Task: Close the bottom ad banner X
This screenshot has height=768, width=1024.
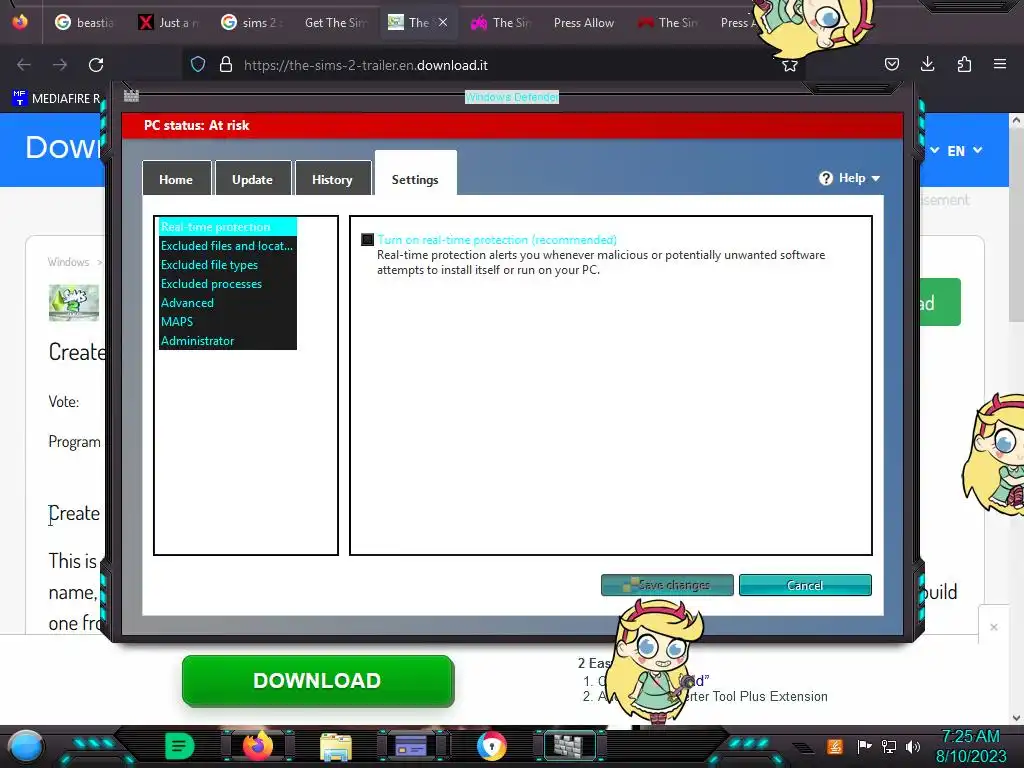Action: point(994,627)
